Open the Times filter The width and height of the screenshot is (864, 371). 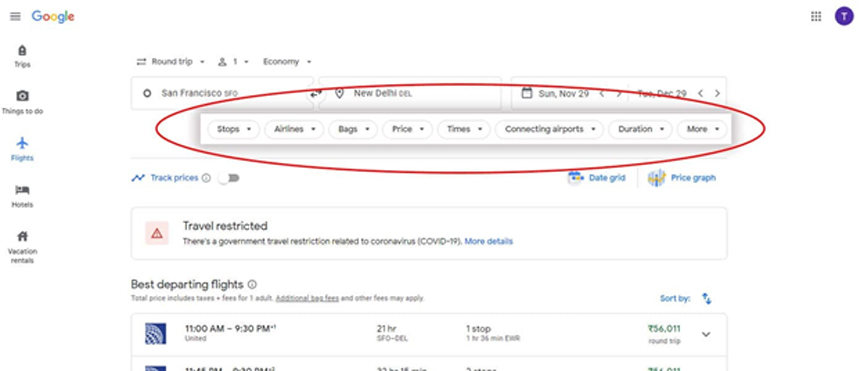[x=464, y=129]
